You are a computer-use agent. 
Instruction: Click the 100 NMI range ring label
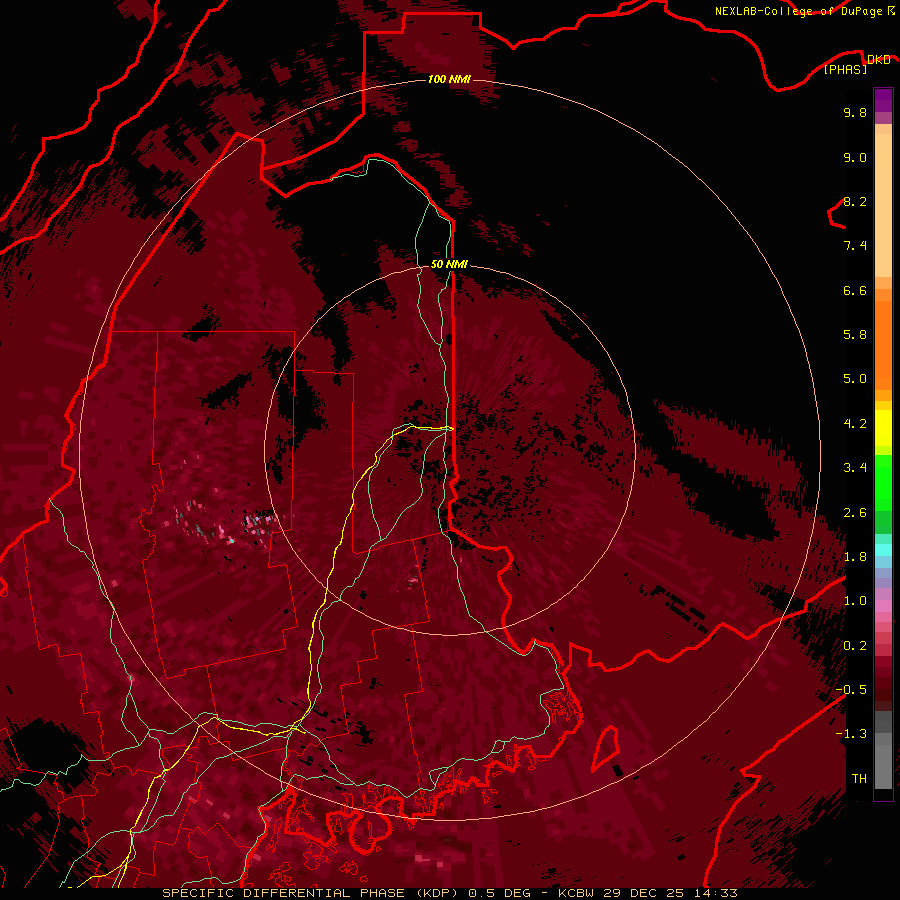coord(449,79)
